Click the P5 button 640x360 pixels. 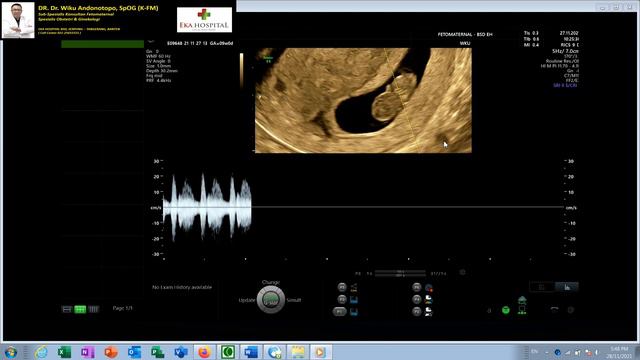[416, 300]
